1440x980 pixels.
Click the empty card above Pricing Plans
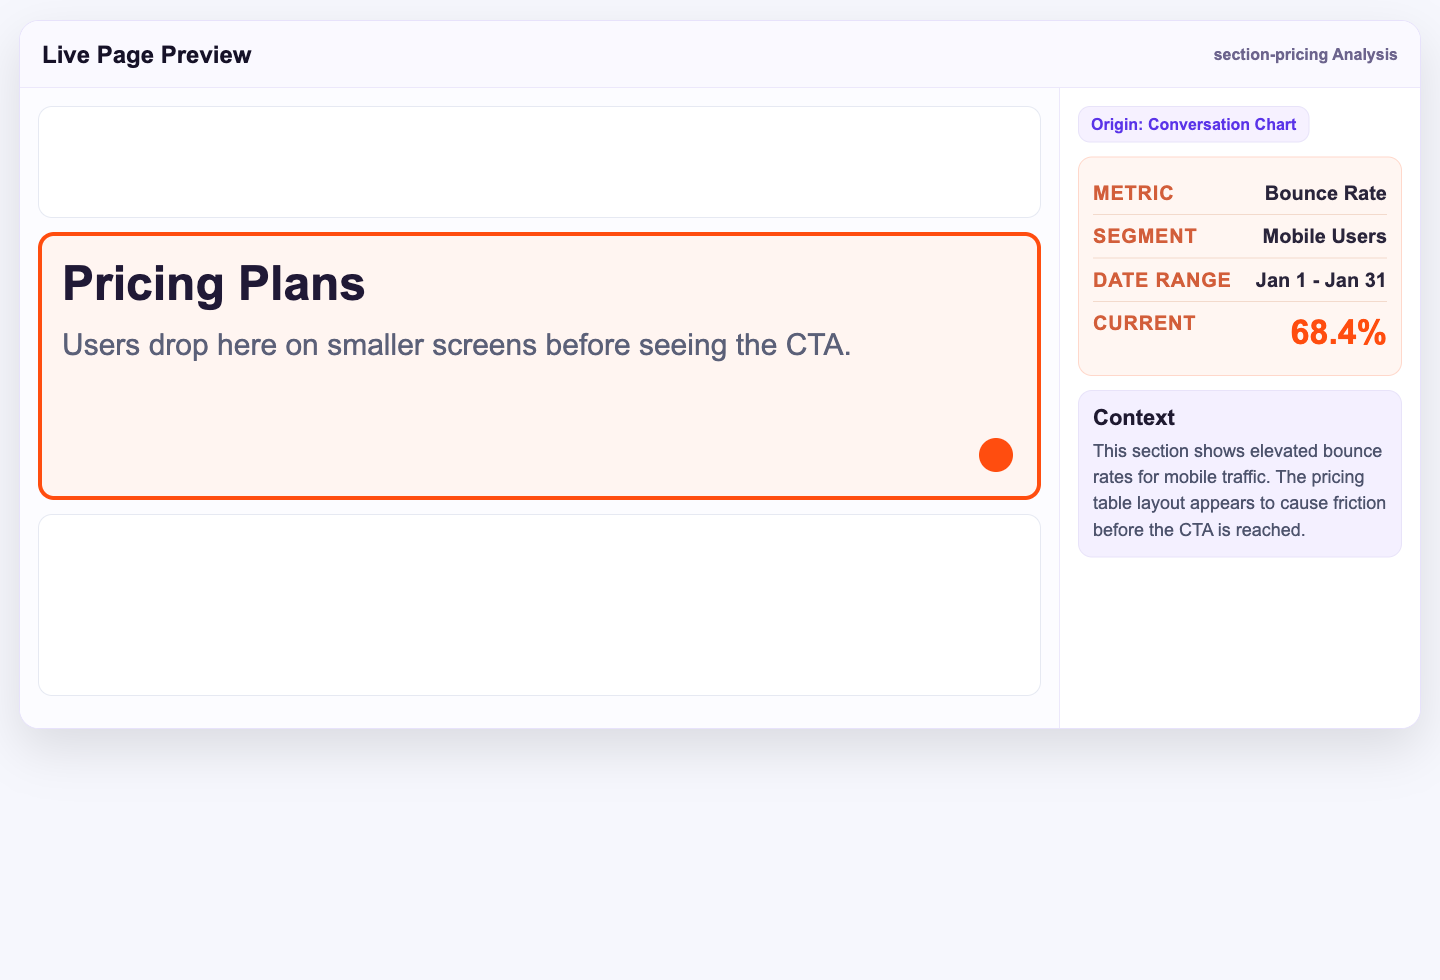pyautogui.click(x=540, y=162)
